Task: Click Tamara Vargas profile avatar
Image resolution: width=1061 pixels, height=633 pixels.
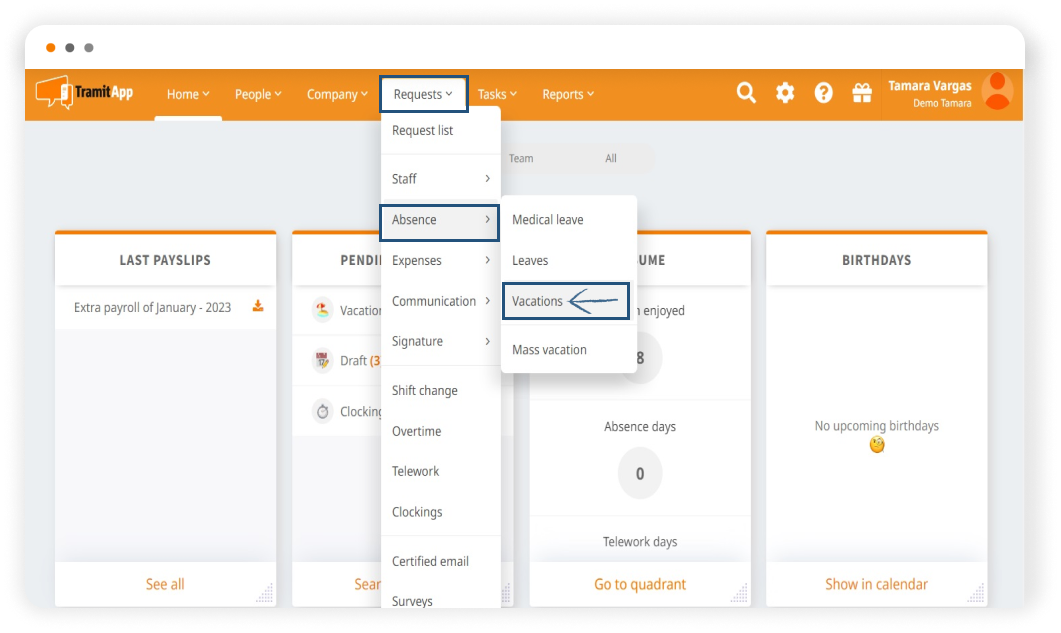Action: (x=996, y=92)
